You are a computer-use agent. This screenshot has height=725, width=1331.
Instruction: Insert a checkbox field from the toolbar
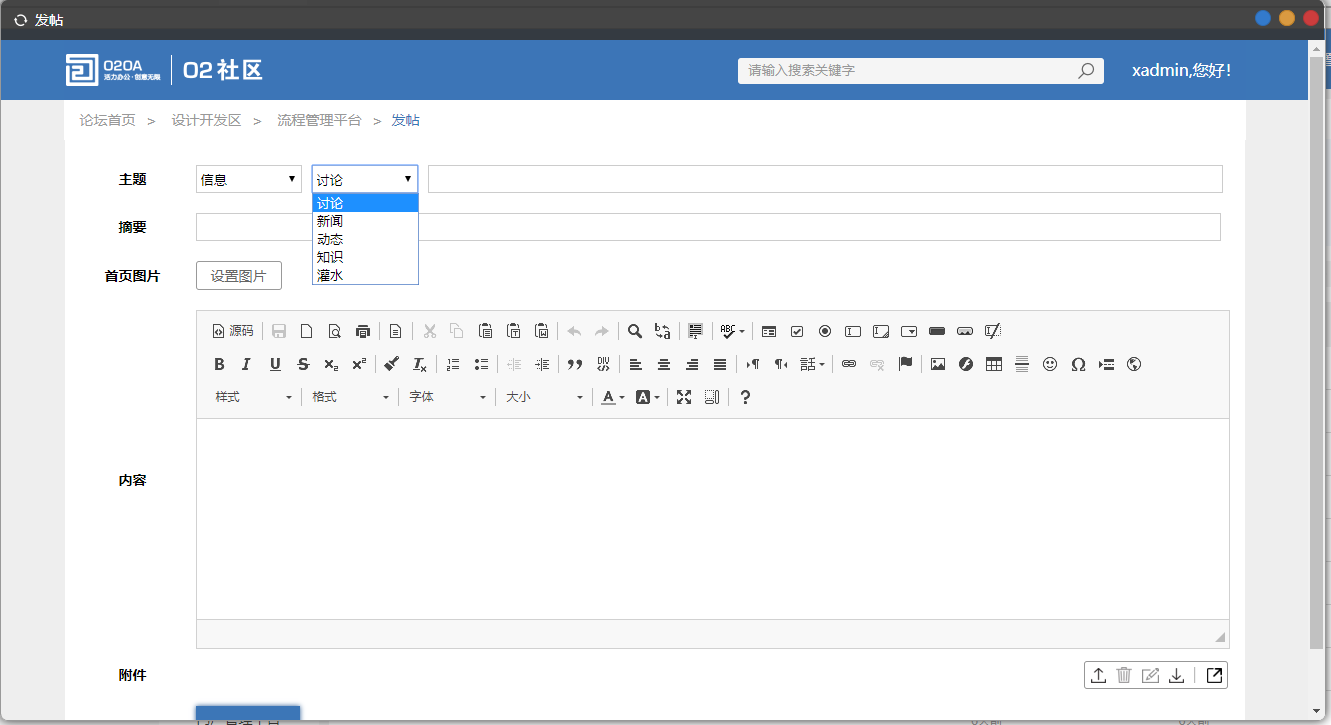(797, 331)
